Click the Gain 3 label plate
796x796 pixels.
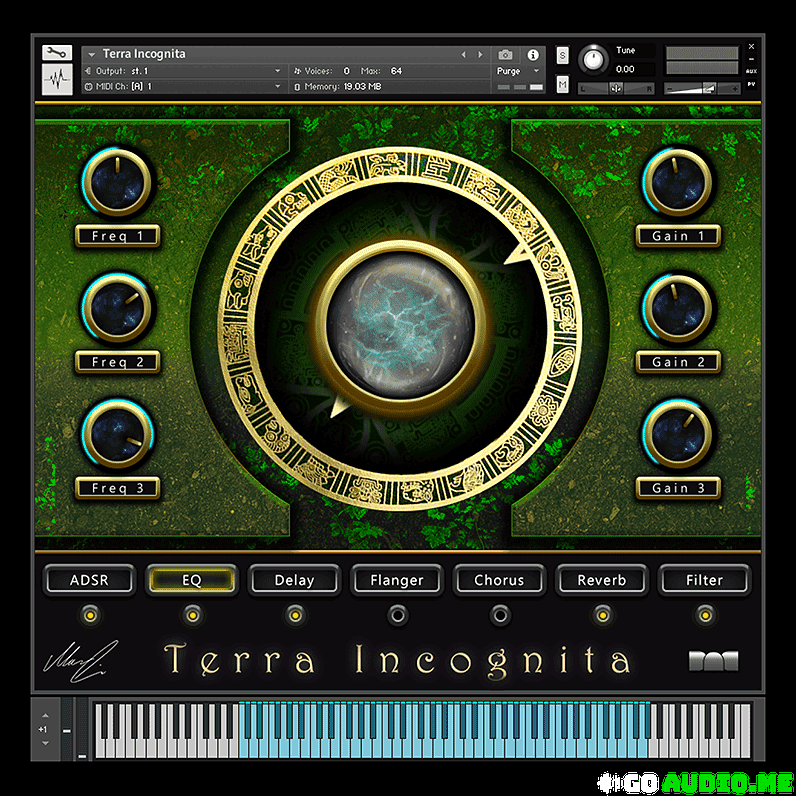pyautogui.click(x=678, y=488)
